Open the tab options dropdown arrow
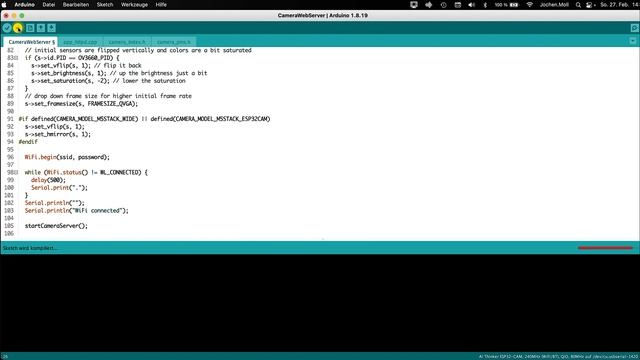The height and width of the screenshot is (360, 640). pyautogui.click(x=633, y=41)
